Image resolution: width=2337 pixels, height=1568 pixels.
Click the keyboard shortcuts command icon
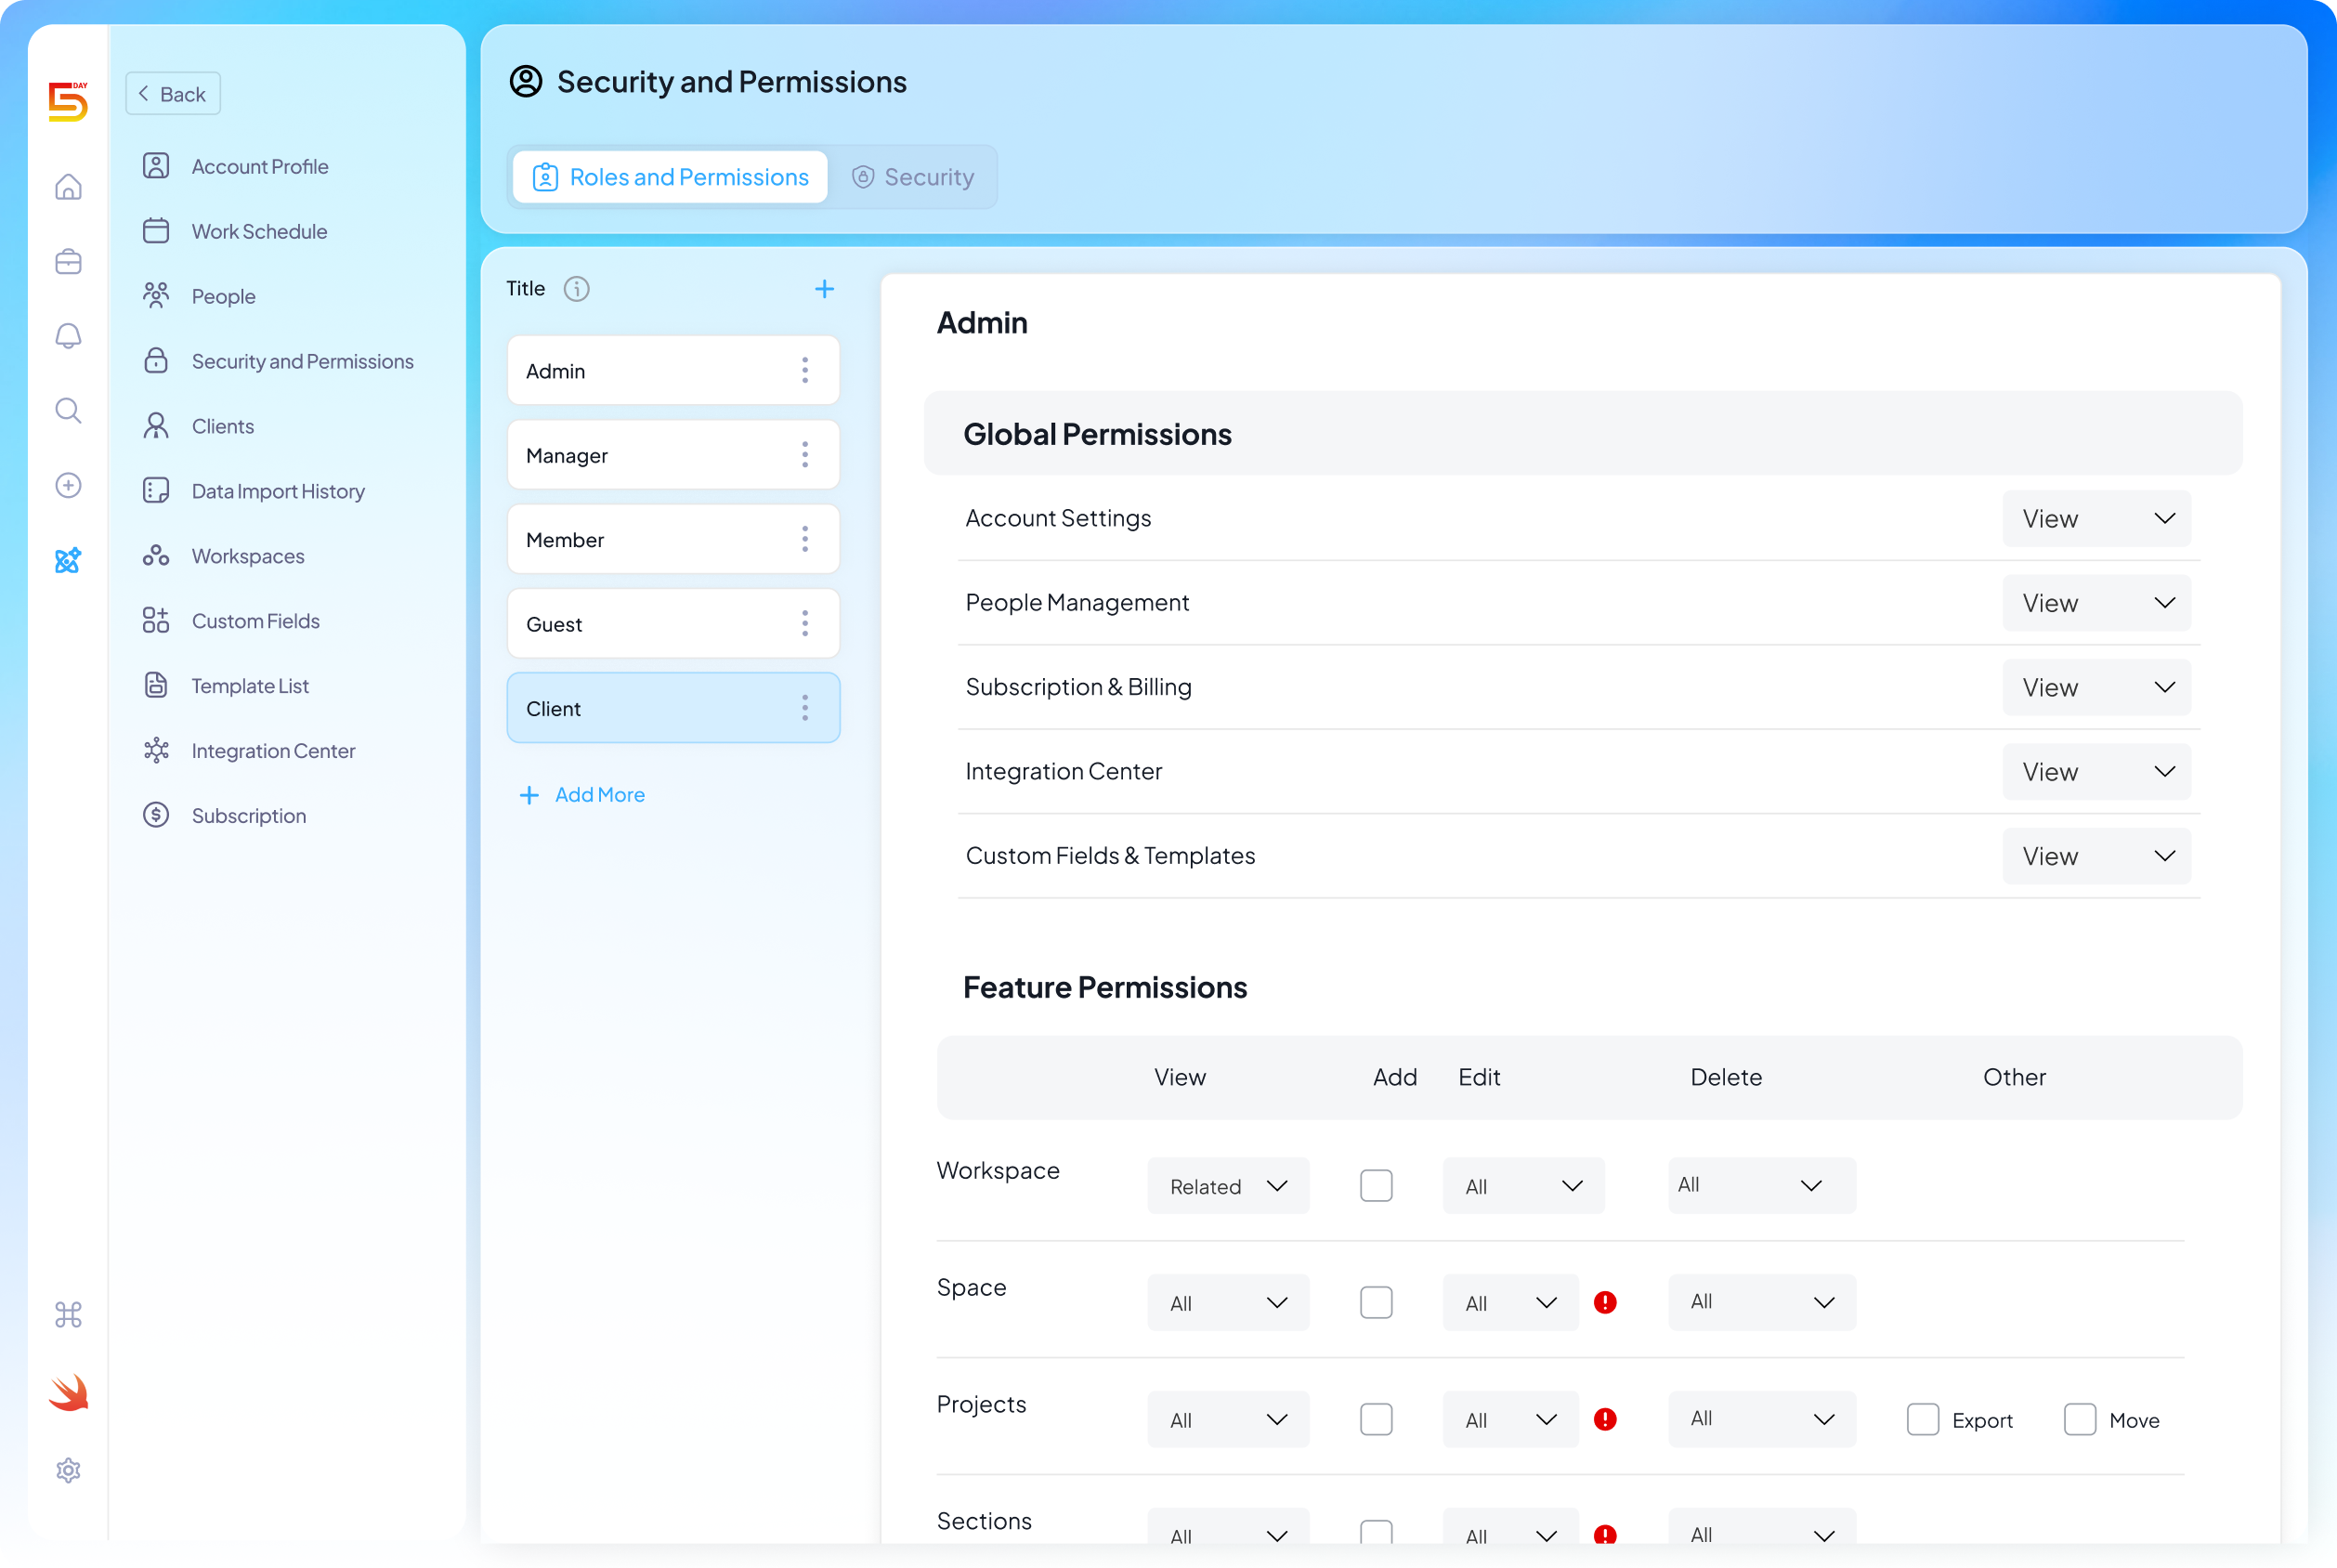click(67, 1315)
